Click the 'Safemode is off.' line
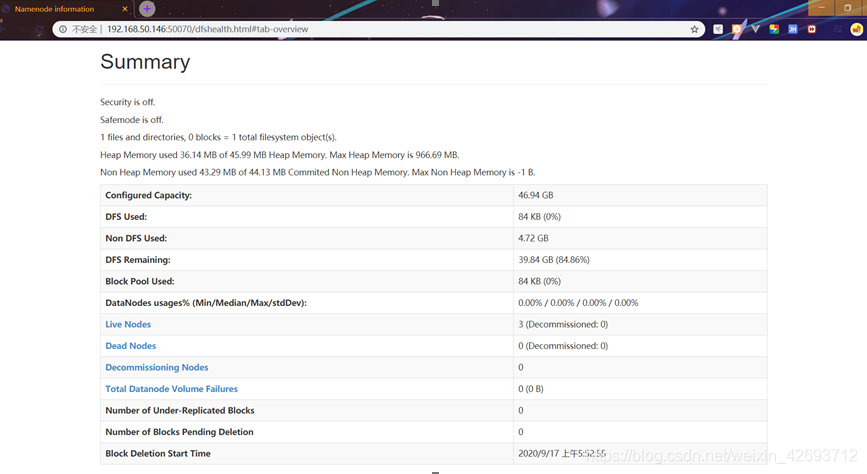 [132, 119]
